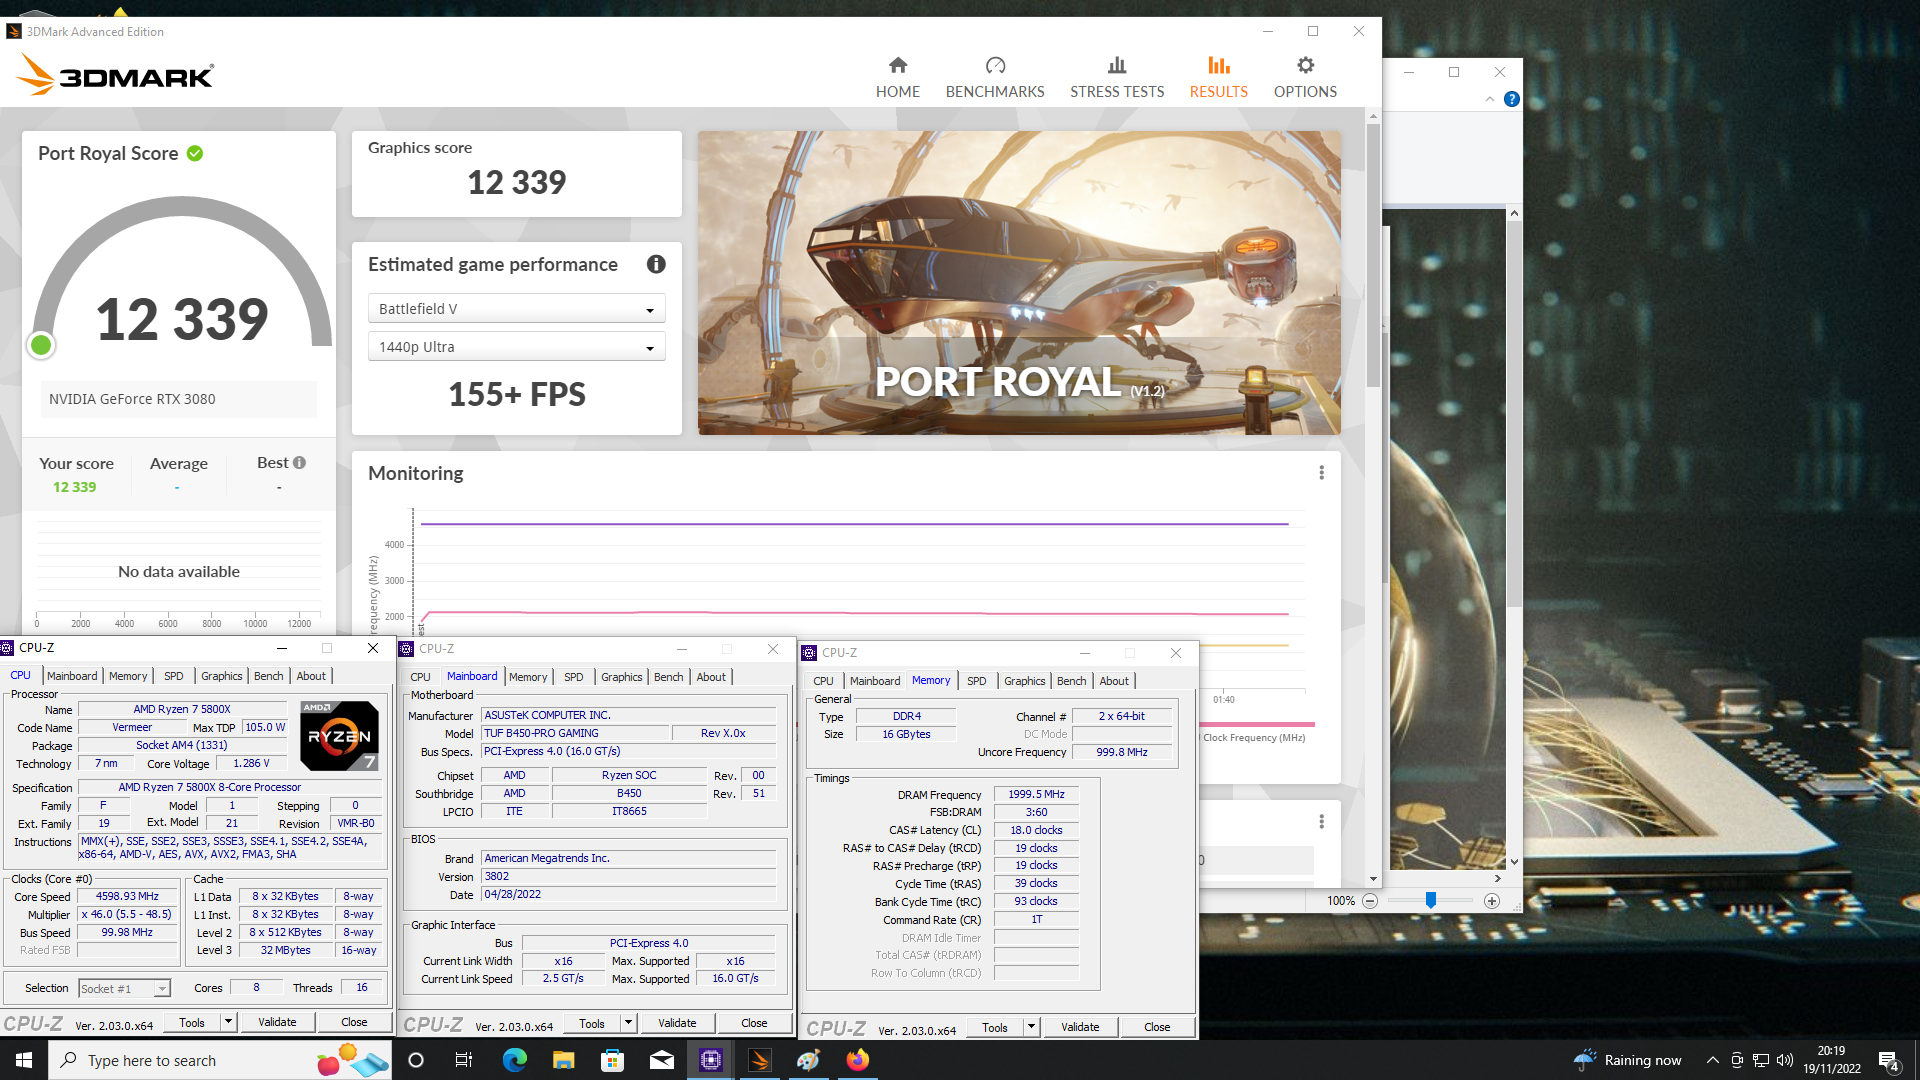The height and width of the screenshot is (1080, 1920).
Task: Click Close in the middle CPU-Z window
Action: (754, 1023)
